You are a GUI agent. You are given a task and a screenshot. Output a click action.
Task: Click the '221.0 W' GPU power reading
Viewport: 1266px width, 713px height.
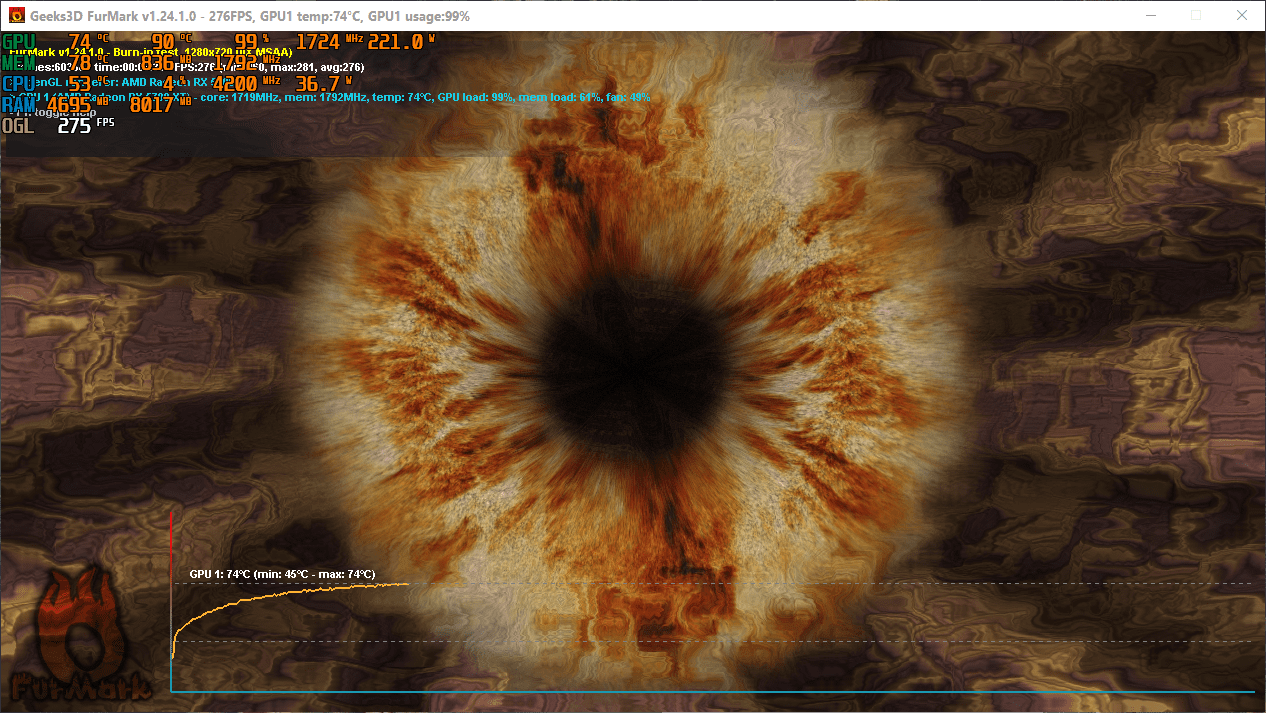[x=401, y=42]
